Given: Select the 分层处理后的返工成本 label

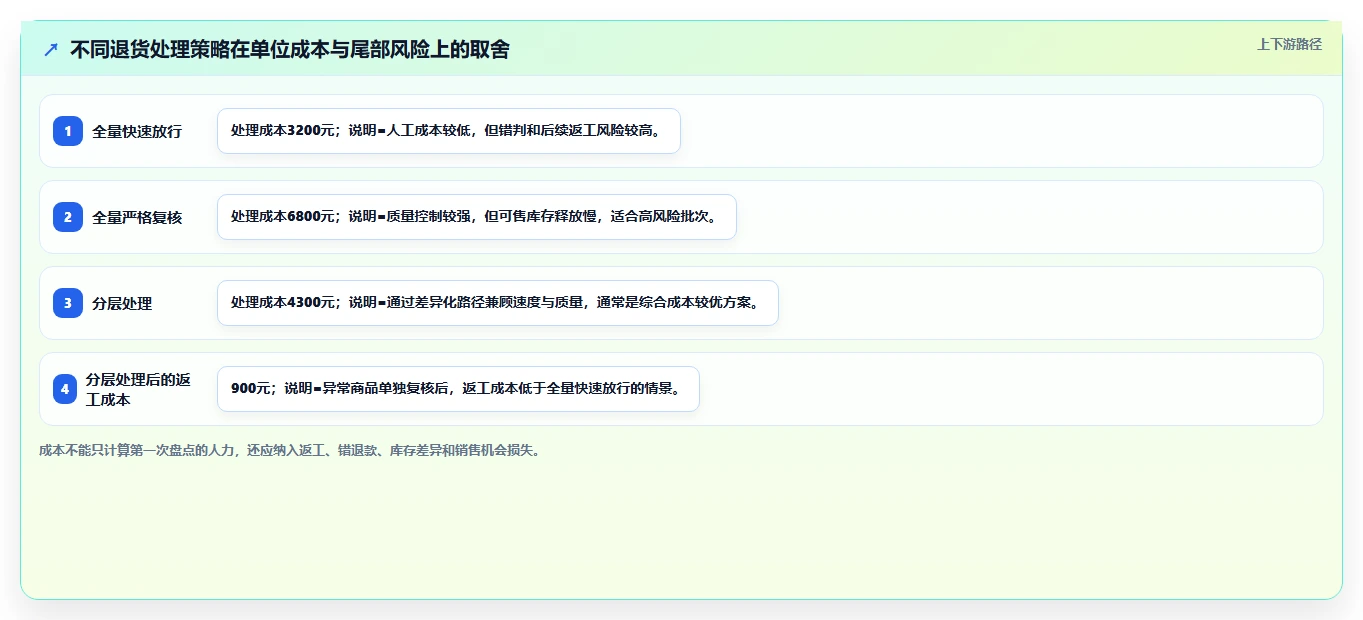Looking at the screenshot, I should (140, 389).
